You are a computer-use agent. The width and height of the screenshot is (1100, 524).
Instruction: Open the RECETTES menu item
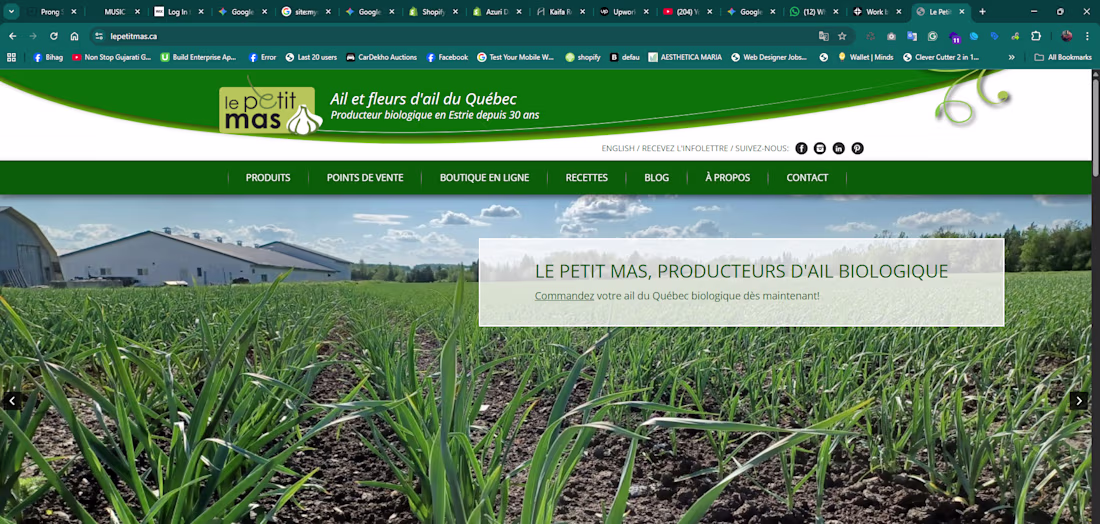click(x=586, y=177)
